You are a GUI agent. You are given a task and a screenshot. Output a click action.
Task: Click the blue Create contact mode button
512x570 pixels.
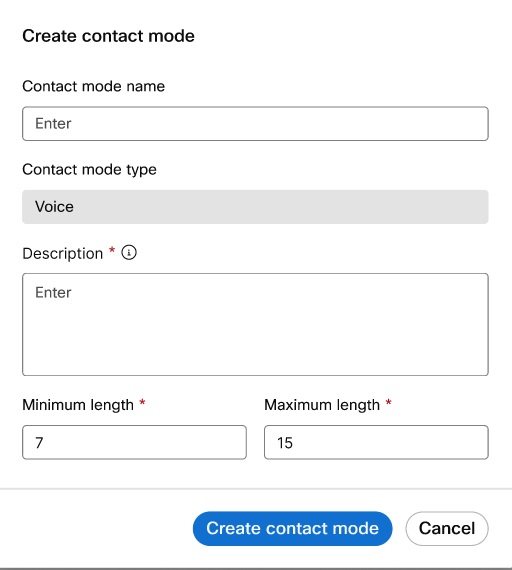tap(292, 529)
